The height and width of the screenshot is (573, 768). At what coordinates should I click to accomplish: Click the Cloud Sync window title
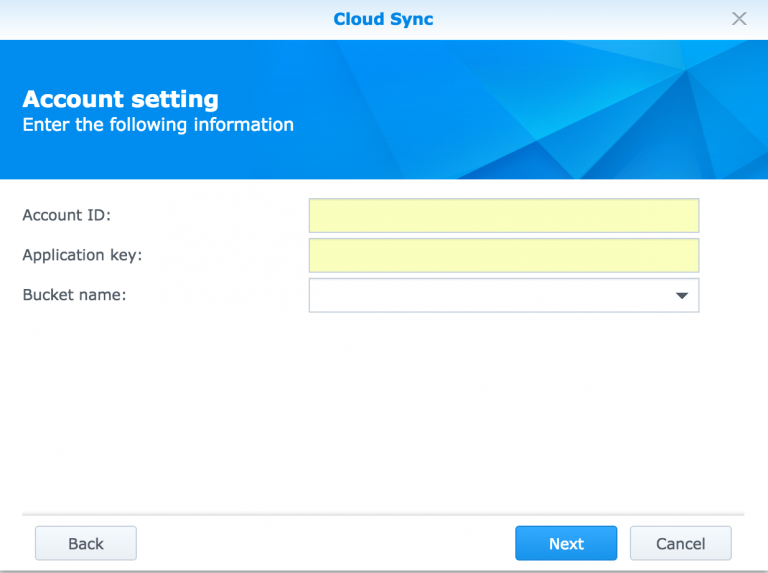pos(384,19)
